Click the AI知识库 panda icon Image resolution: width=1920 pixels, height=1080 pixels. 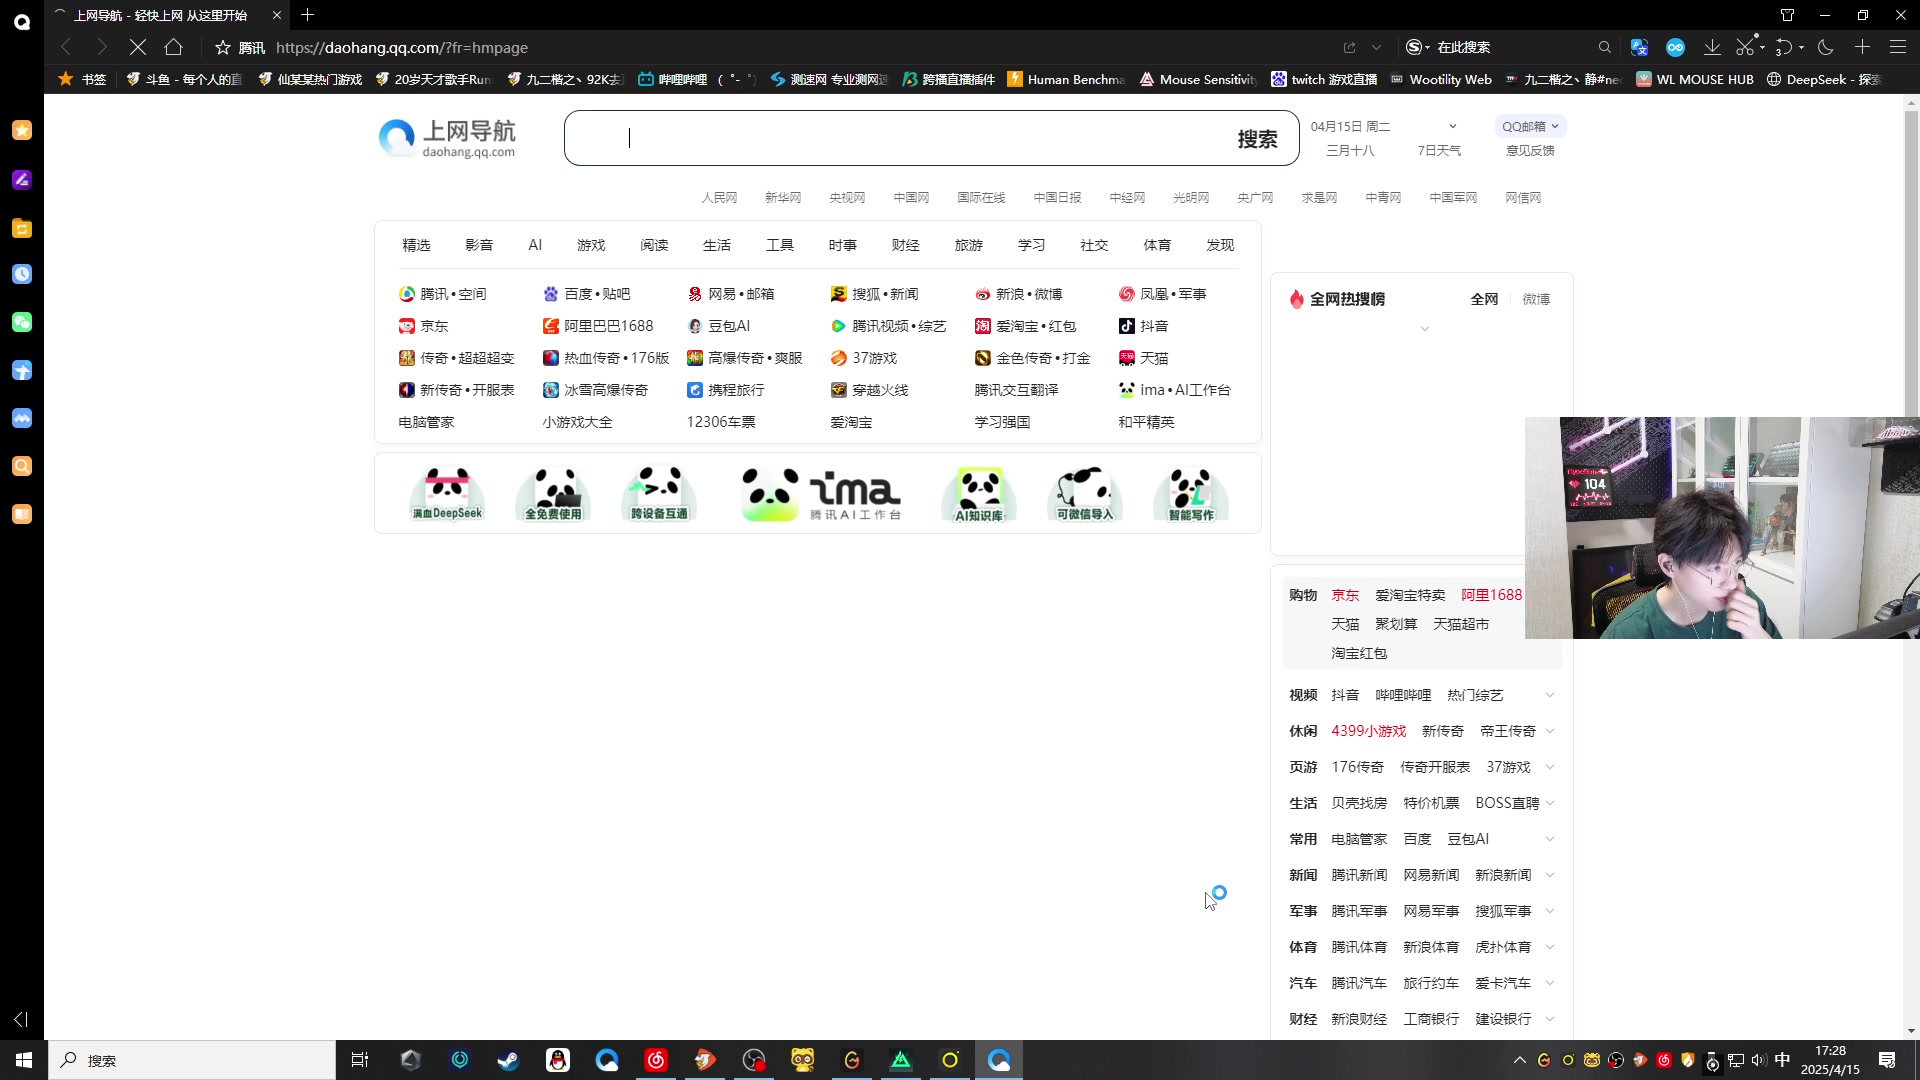tap(979, 493)
